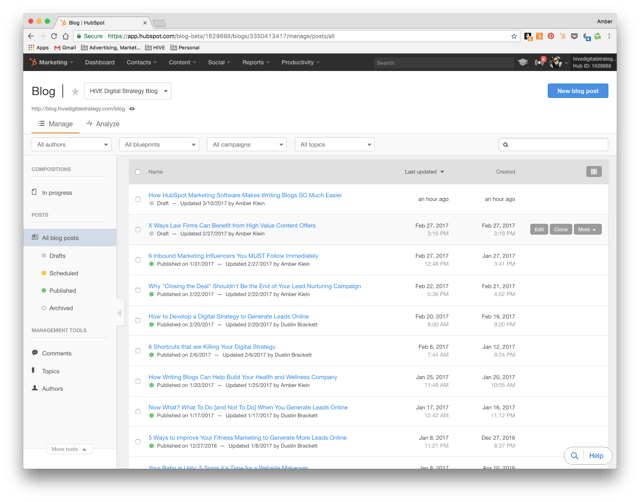The height and width of the screenshot is (502, 640).
Task: Open Social menu
Action: pos(219,62)
